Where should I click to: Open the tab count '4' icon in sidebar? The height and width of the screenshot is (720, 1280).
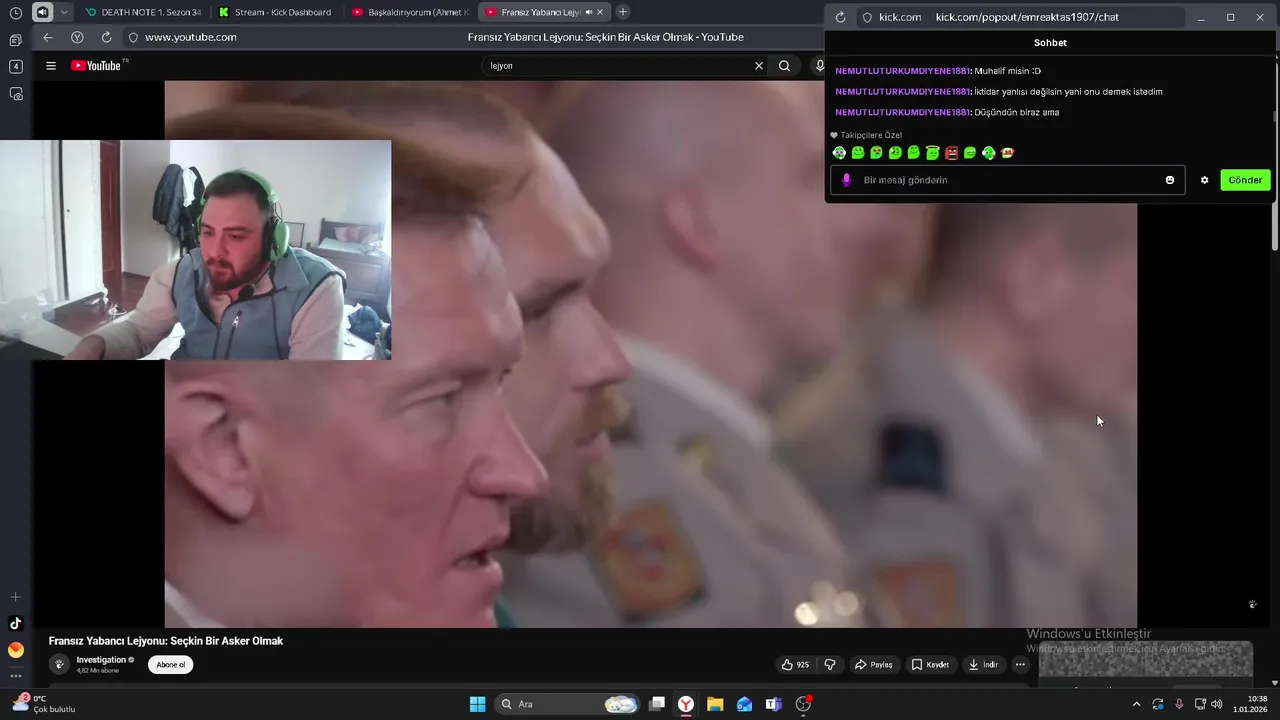point(15,66)
